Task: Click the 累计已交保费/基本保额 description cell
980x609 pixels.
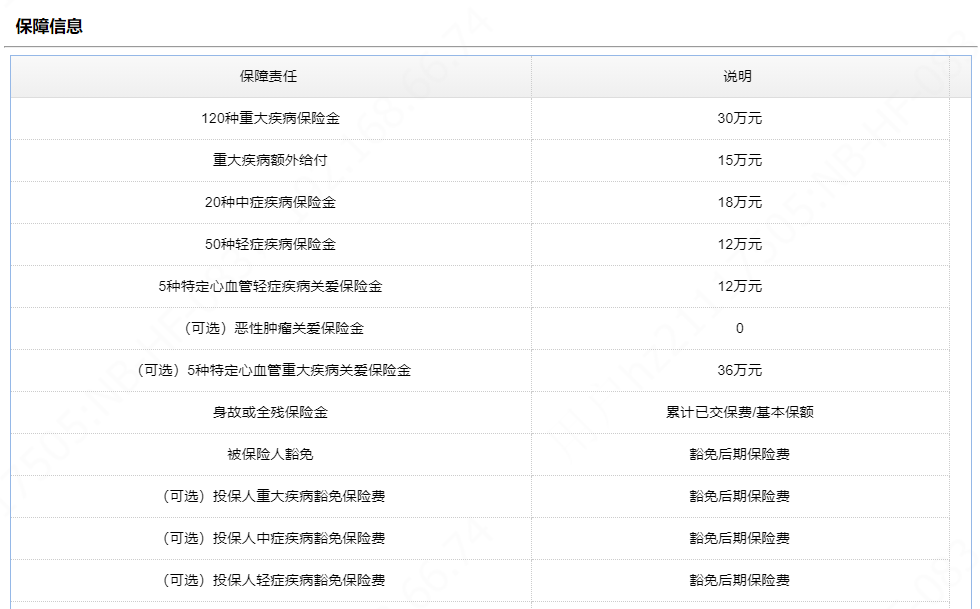Action: [x=739, y=411]
